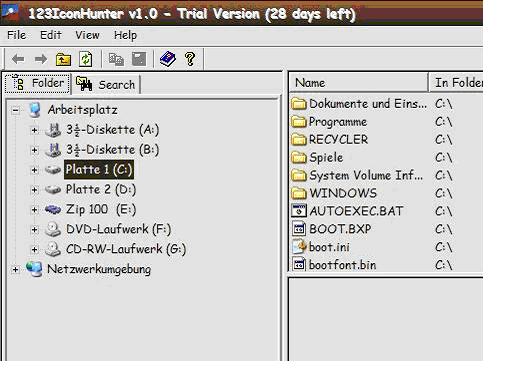Click the Back arrow toolbar icon
The image size is (512, 384).
pos(18,59)
